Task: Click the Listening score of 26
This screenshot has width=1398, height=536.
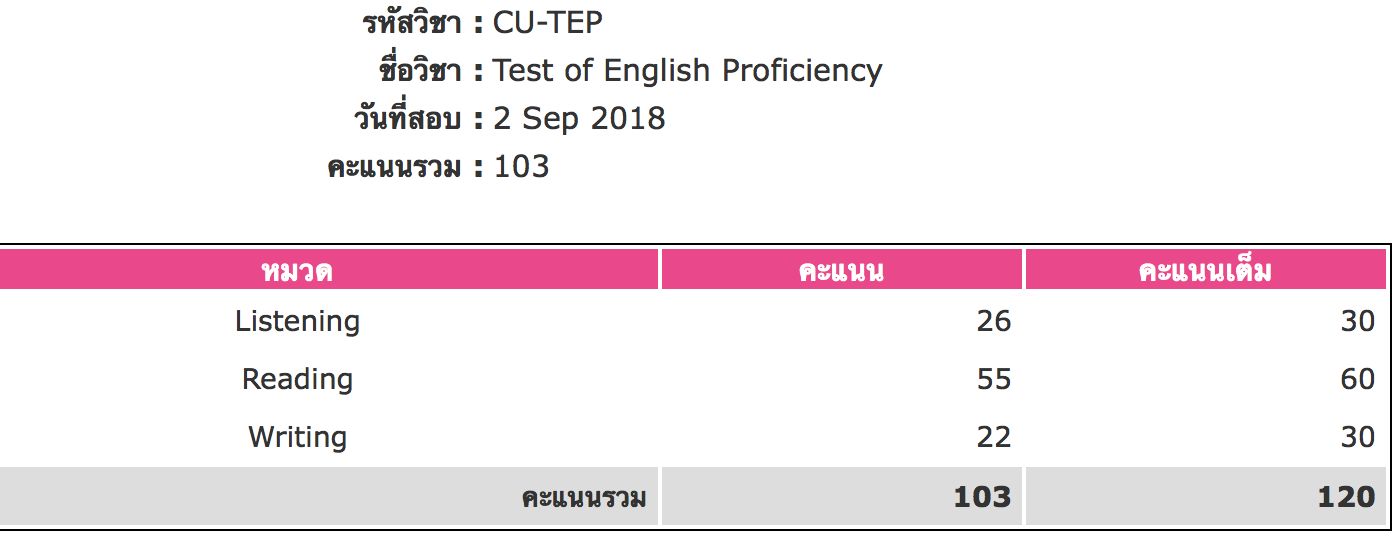Action: 994,321
